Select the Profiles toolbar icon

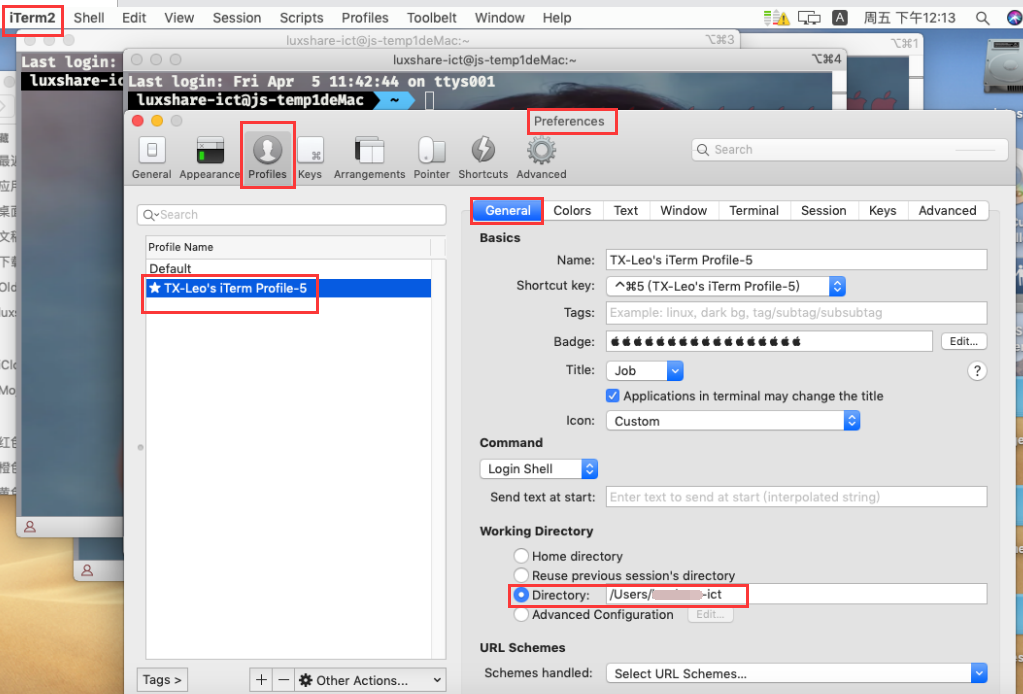267,157
